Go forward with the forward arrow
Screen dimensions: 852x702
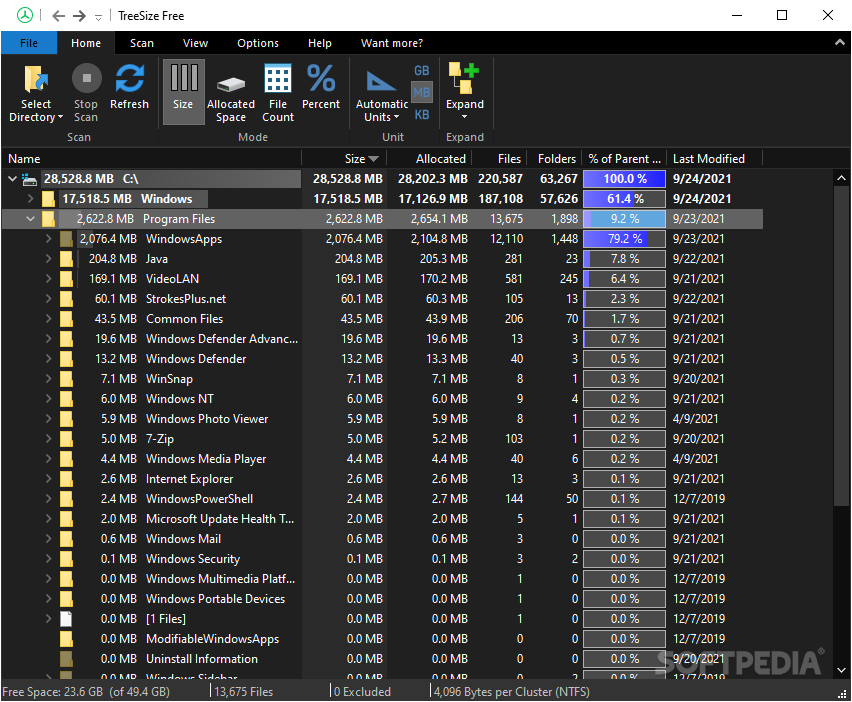[x=79, y=16]
